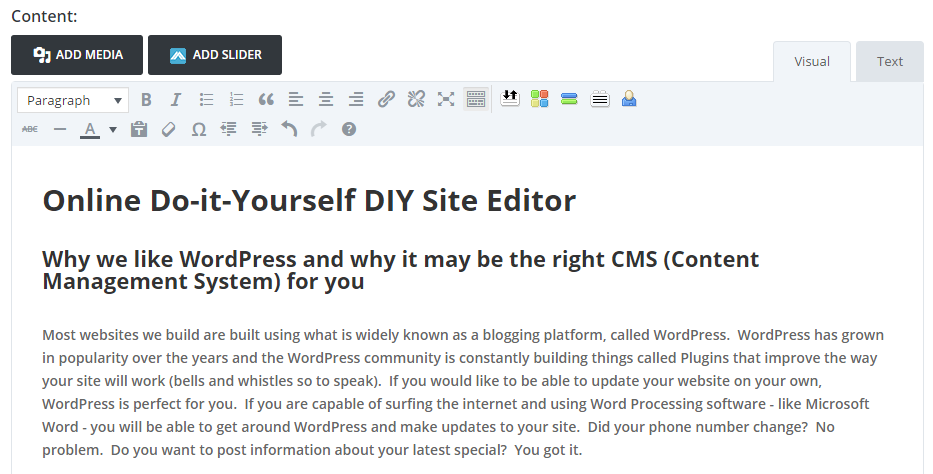Click the Add Media button
Screen dimensions: 933x474
coord(78,55)
